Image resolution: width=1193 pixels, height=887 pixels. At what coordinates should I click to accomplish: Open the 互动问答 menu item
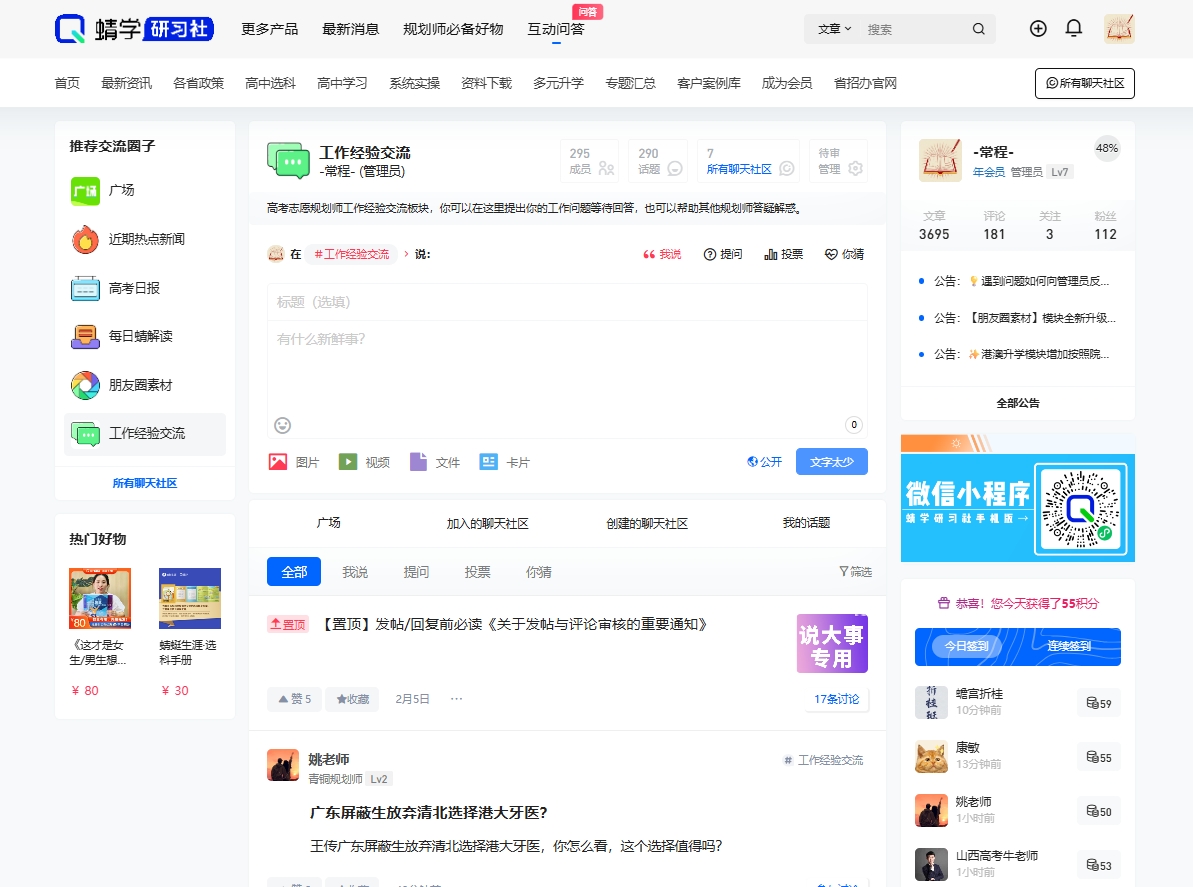coord(556,30)
